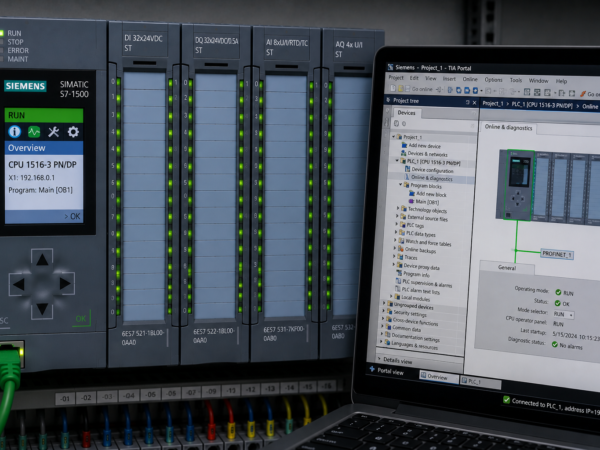This screenshot has width=600, height=450.
Task: Switch to the Devices tab in Project tree
Action: click(406, 113)
